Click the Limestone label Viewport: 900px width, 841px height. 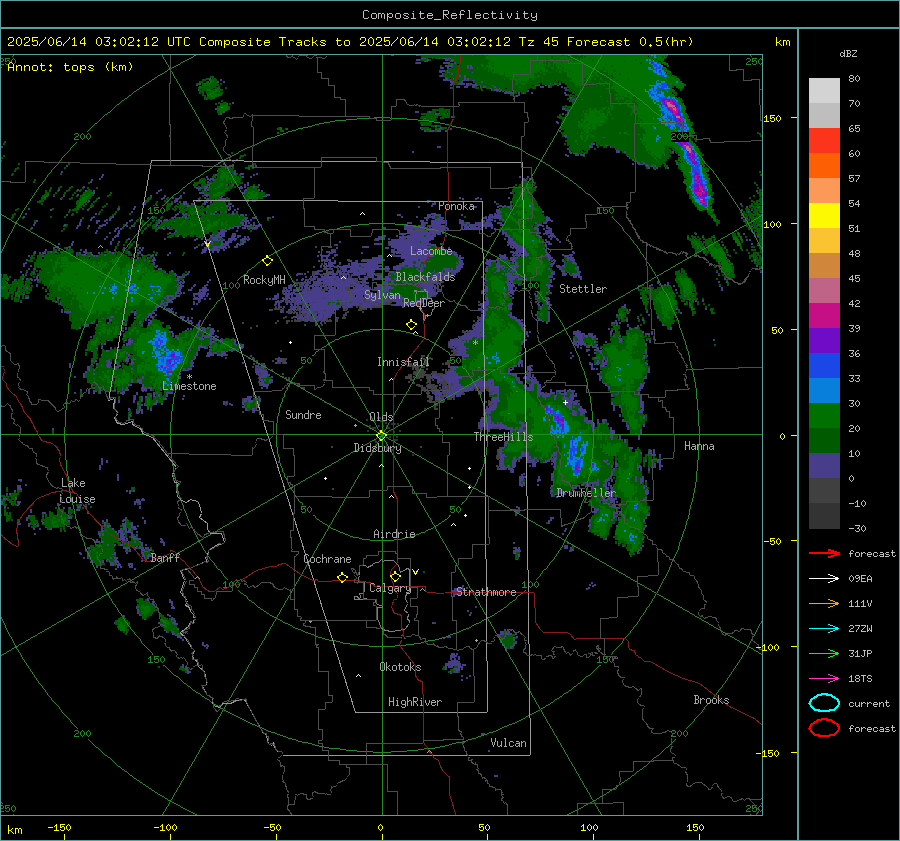[x=189, y=386]
